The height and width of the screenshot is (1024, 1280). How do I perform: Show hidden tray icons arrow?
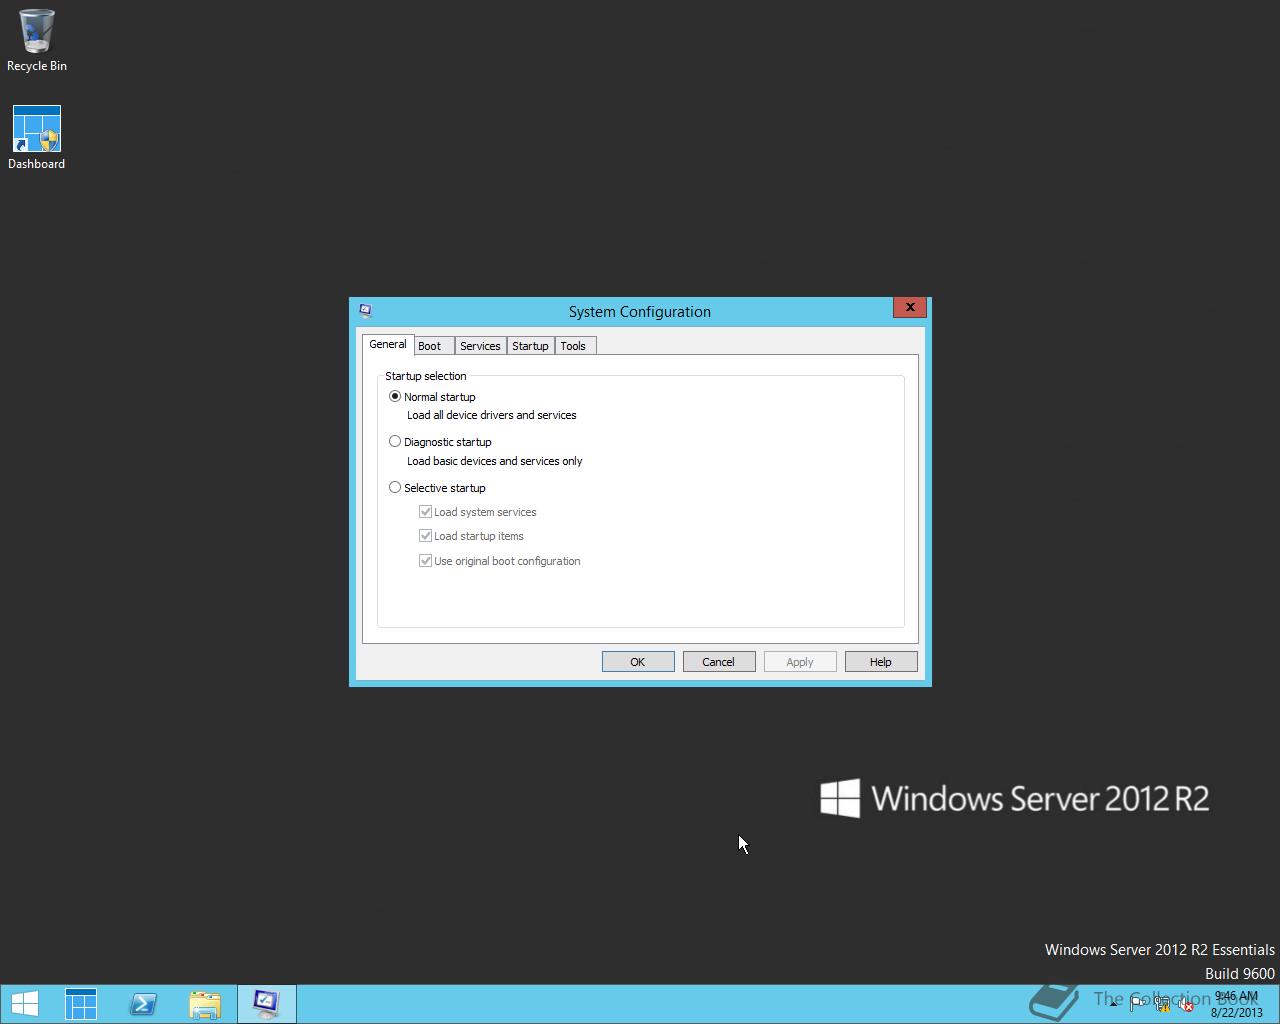1113,1004
